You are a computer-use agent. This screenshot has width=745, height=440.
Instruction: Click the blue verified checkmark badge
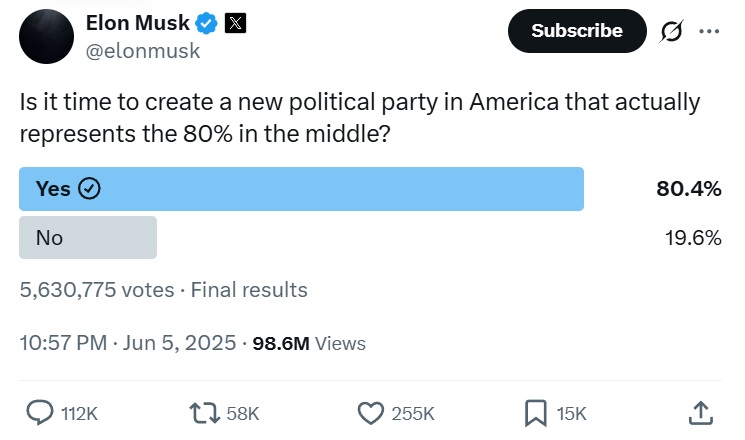point(207,23)
